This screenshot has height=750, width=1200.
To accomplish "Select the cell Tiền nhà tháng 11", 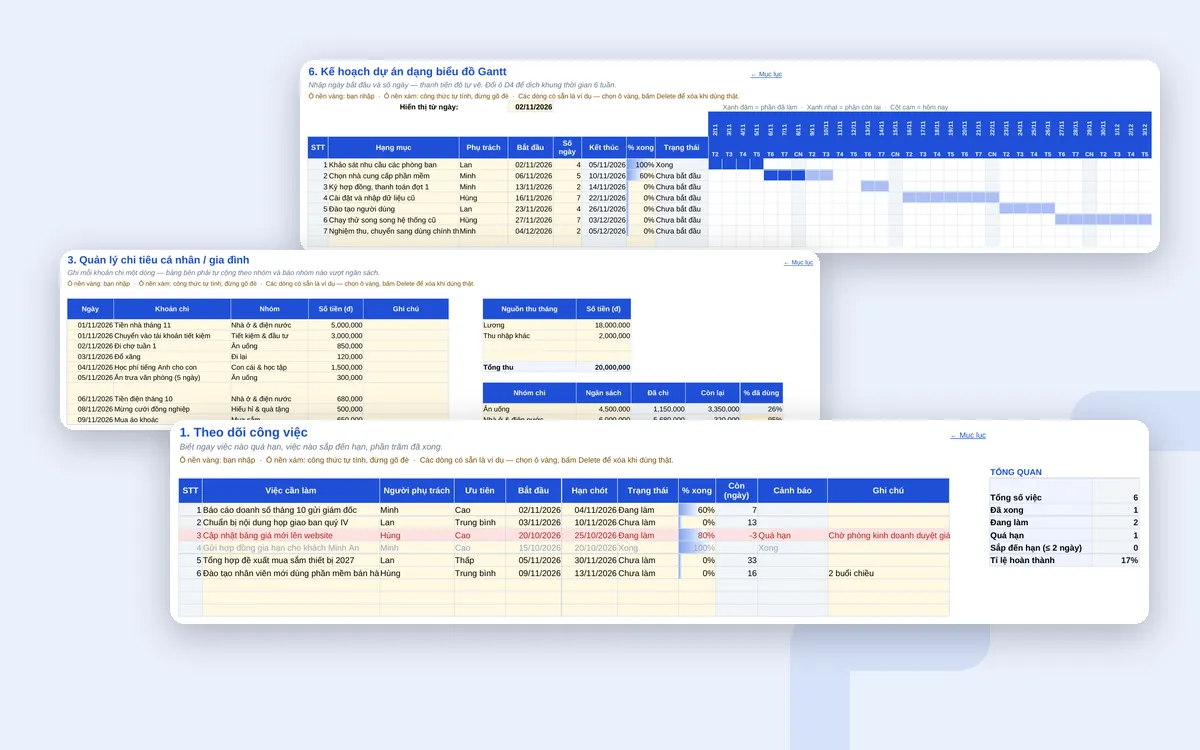I will pyautogui.click(x=171, y=325).
